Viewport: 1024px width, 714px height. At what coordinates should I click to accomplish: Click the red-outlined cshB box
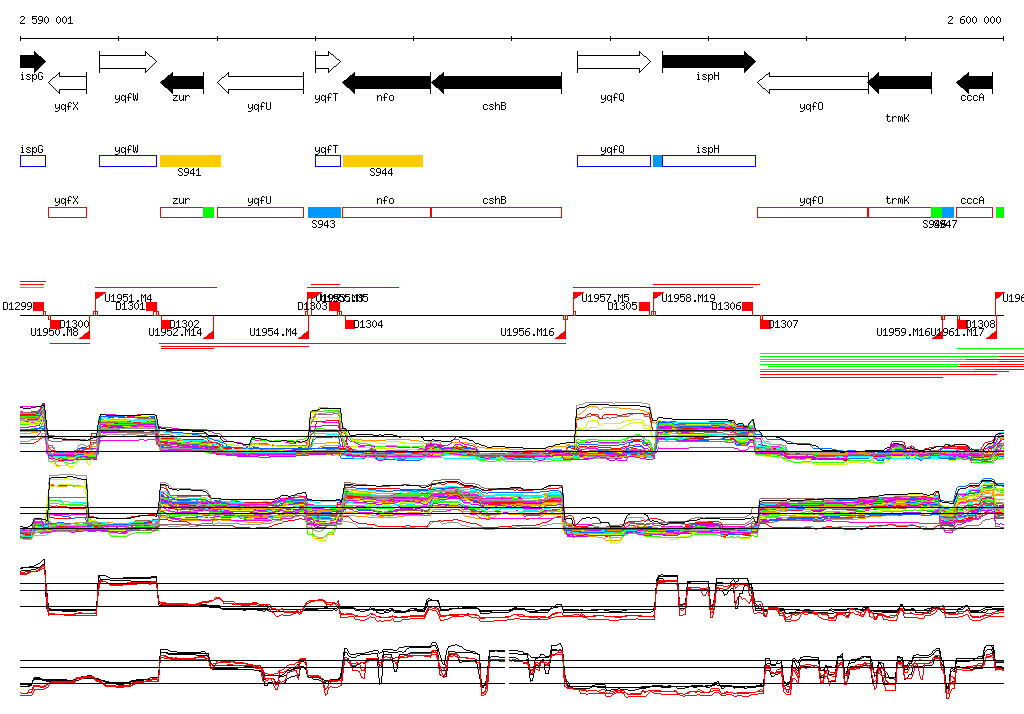pos(496,212)
